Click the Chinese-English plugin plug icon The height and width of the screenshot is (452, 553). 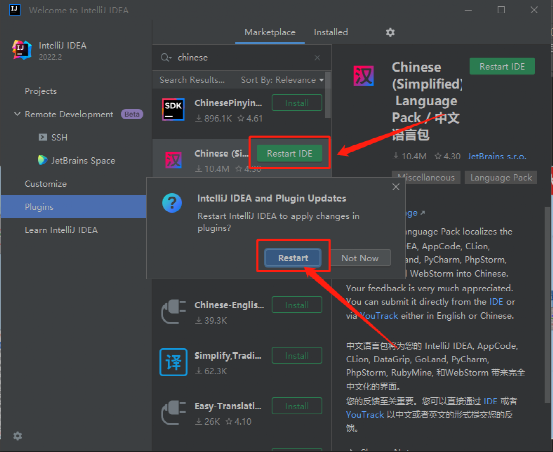tap(174, 312)
